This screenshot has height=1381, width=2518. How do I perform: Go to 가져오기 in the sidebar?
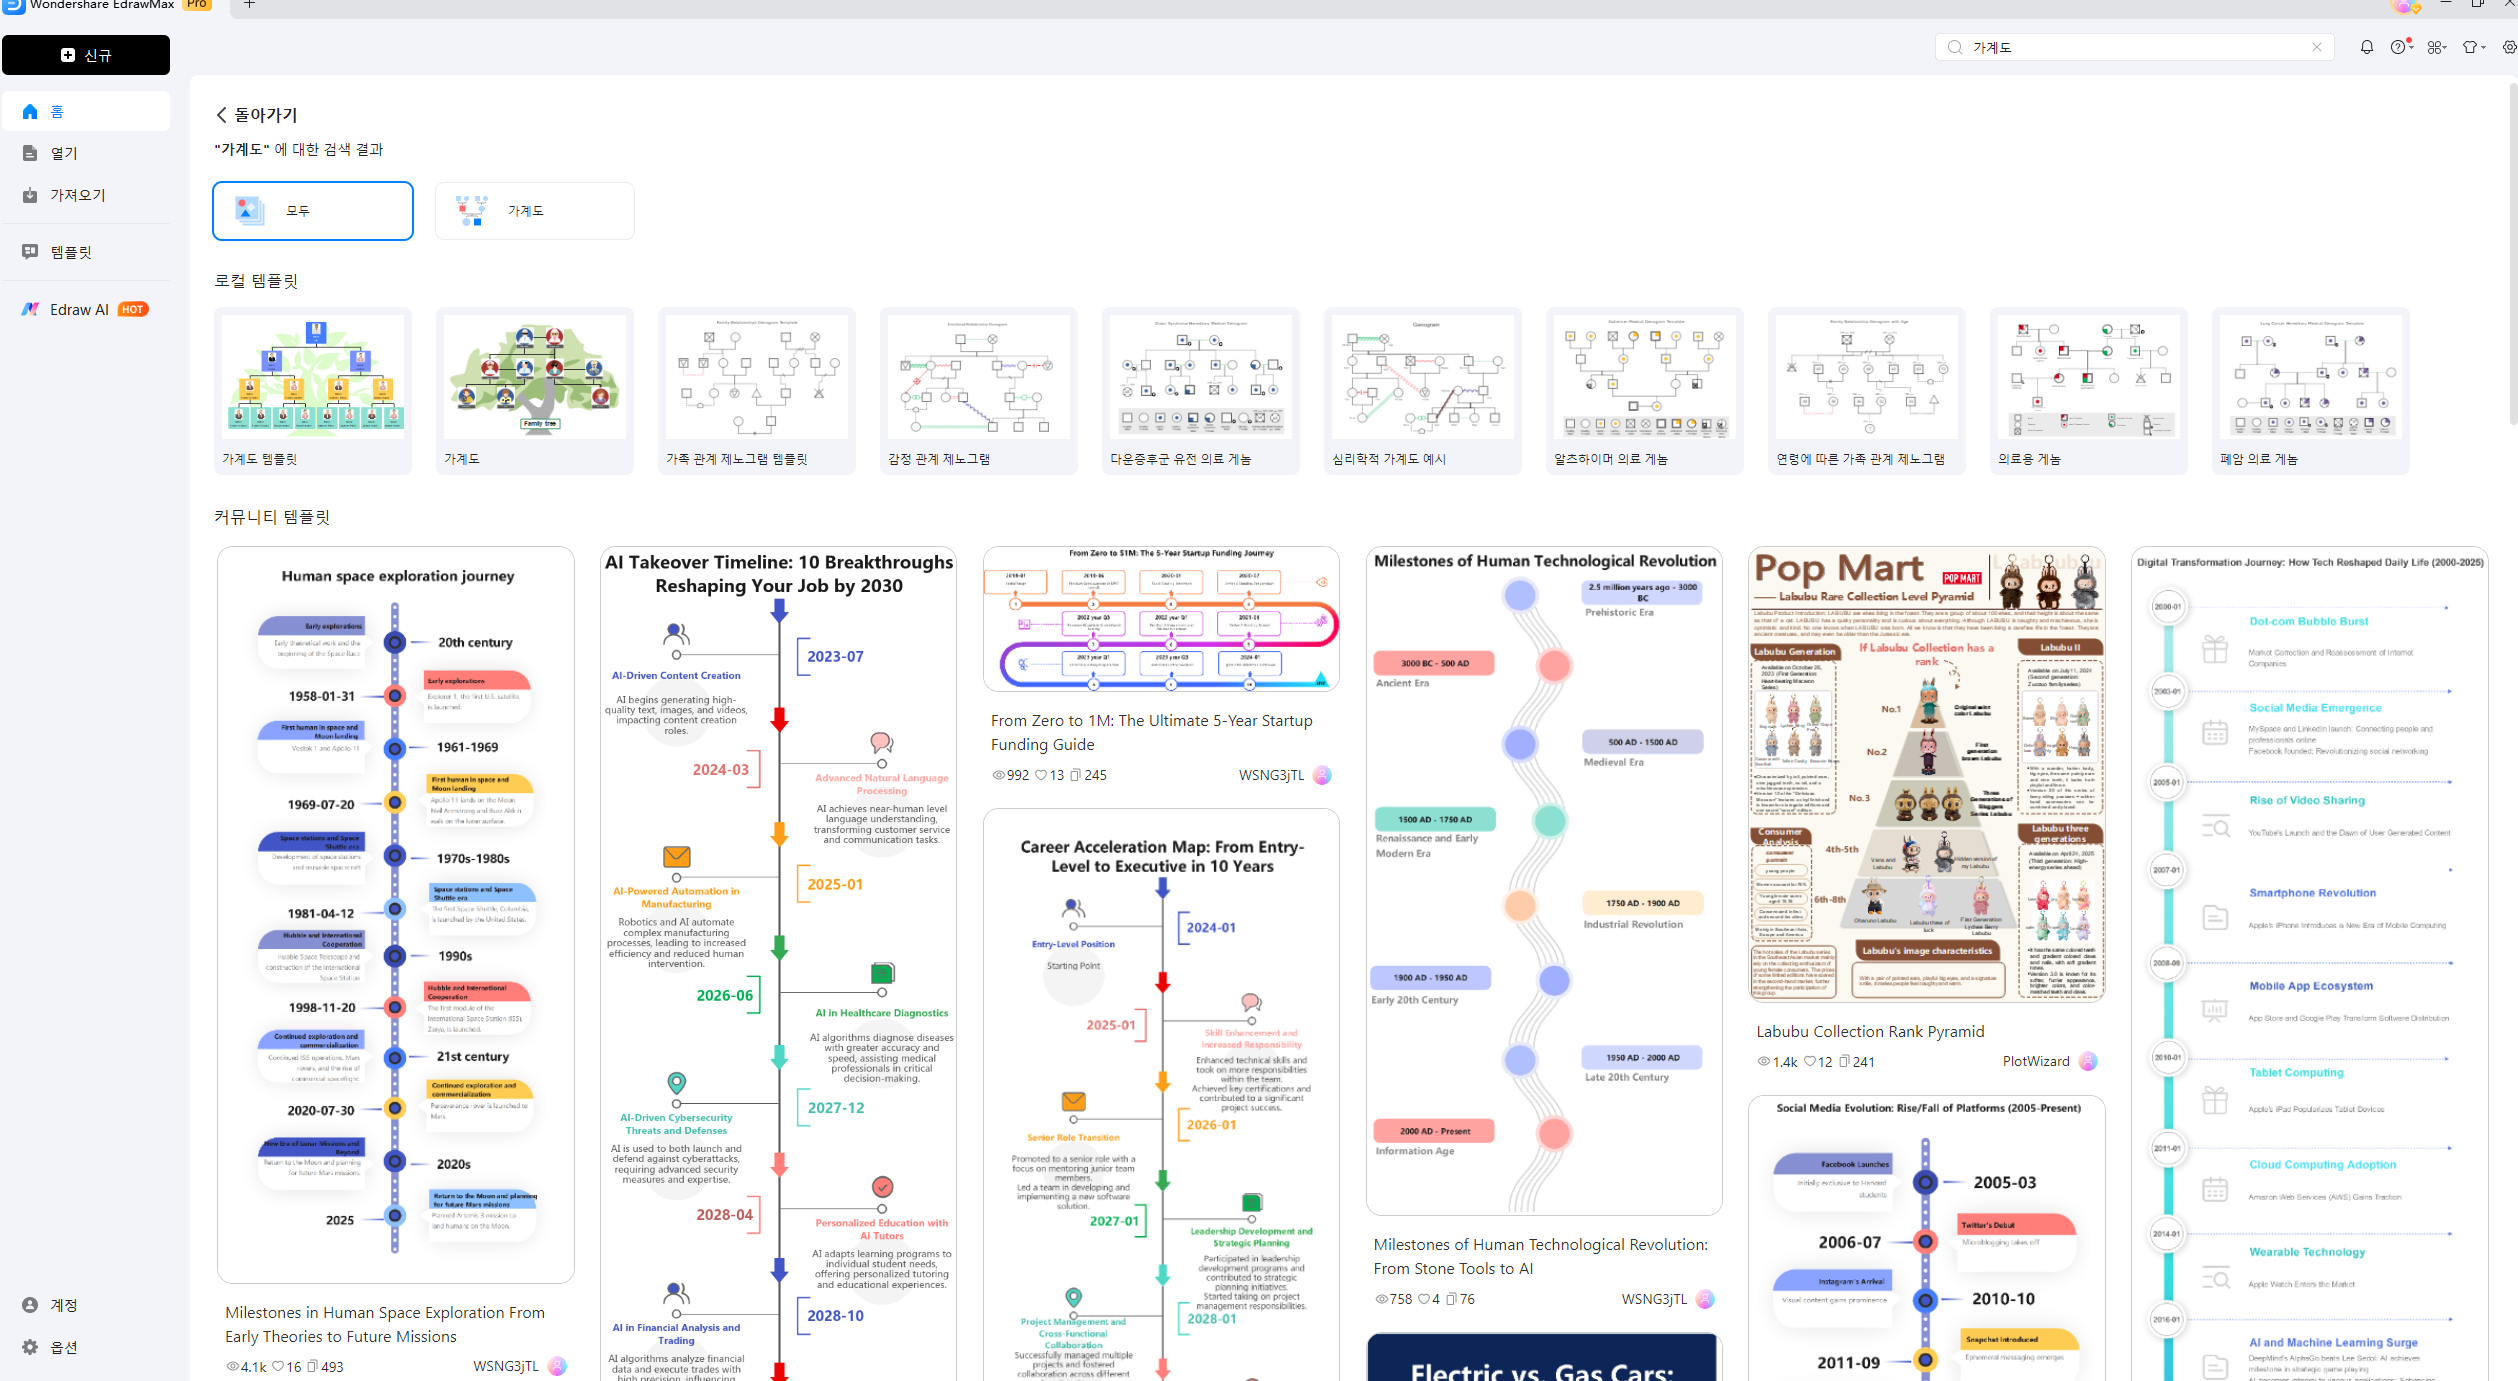77,195
